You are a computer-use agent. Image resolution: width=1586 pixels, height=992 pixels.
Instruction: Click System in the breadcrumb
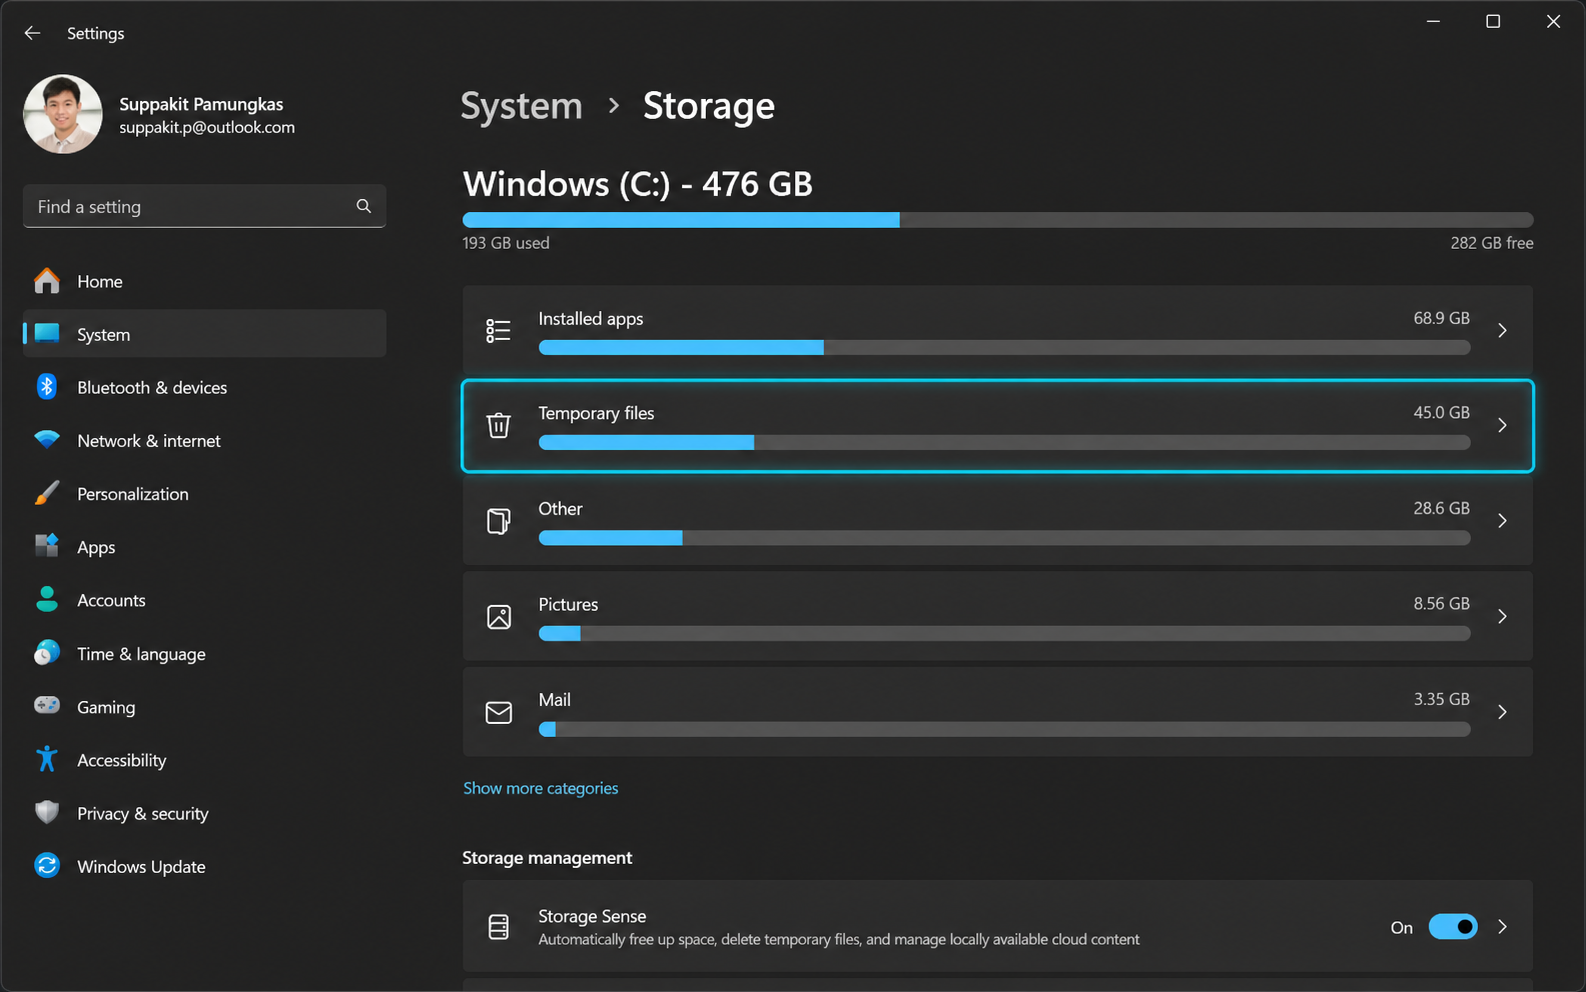tap(521, 105)
